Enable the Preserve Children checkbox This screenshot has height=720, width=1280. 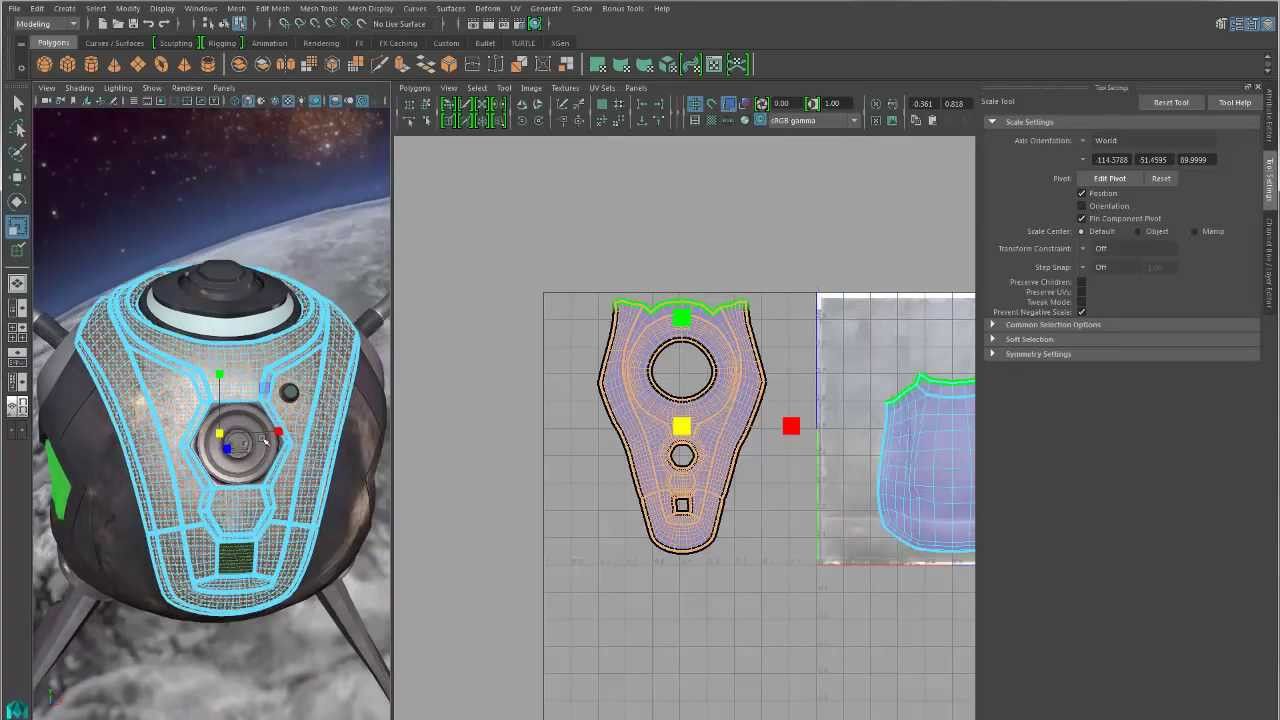coord(1081,282)
